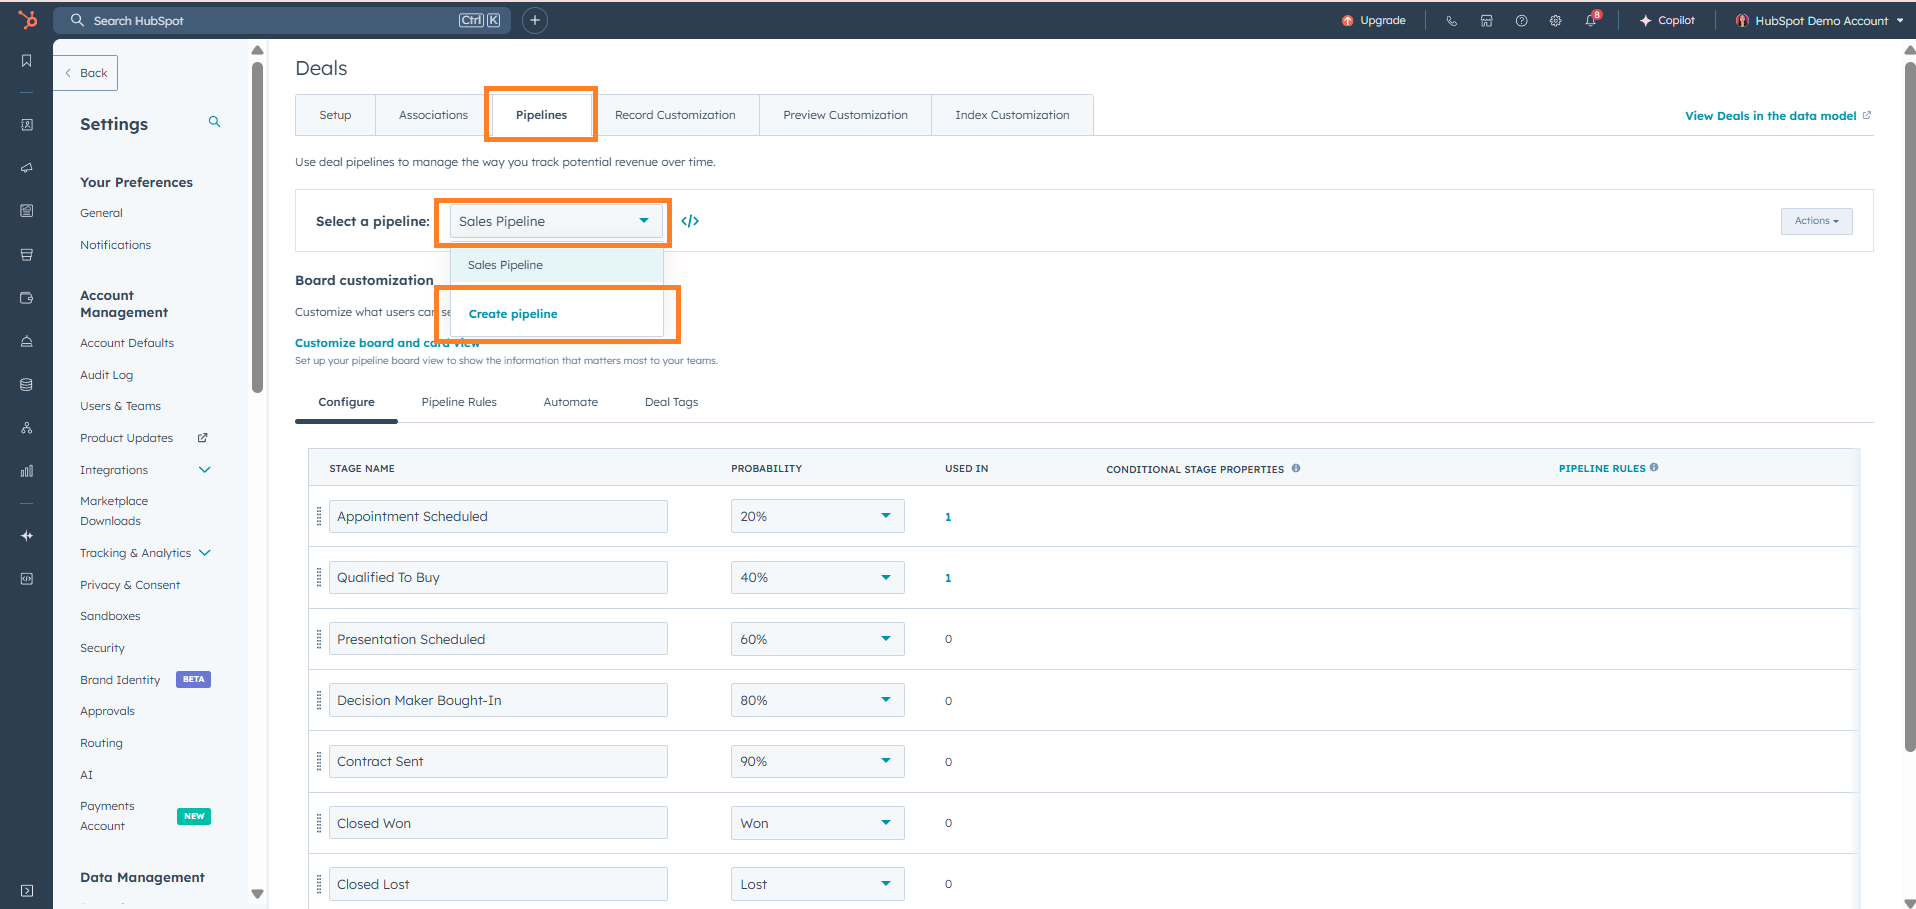Click the pipeline ID code icon

[x=690, y=221]
